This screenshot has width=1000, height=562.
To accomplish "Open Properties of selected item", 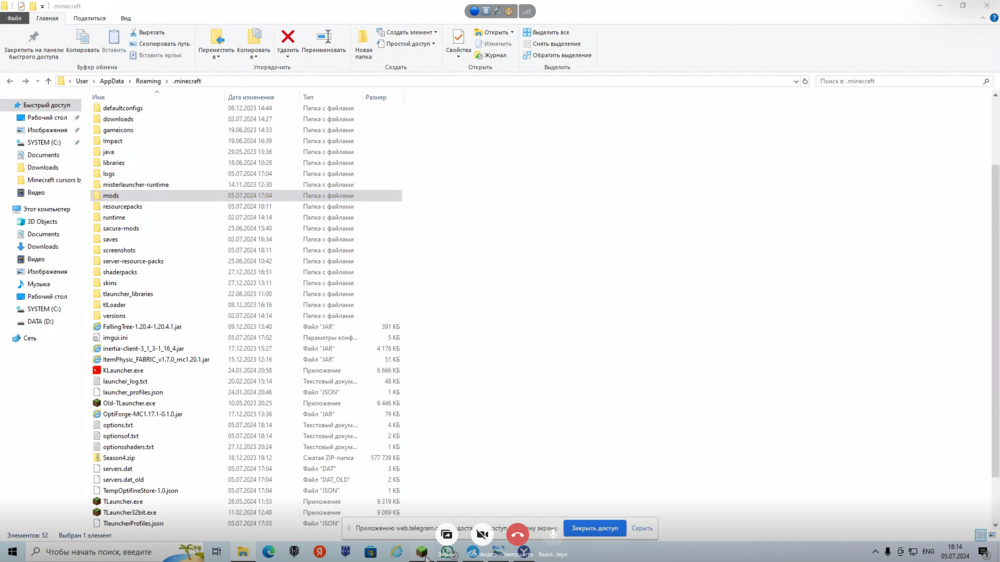I will tap(458, 43).
